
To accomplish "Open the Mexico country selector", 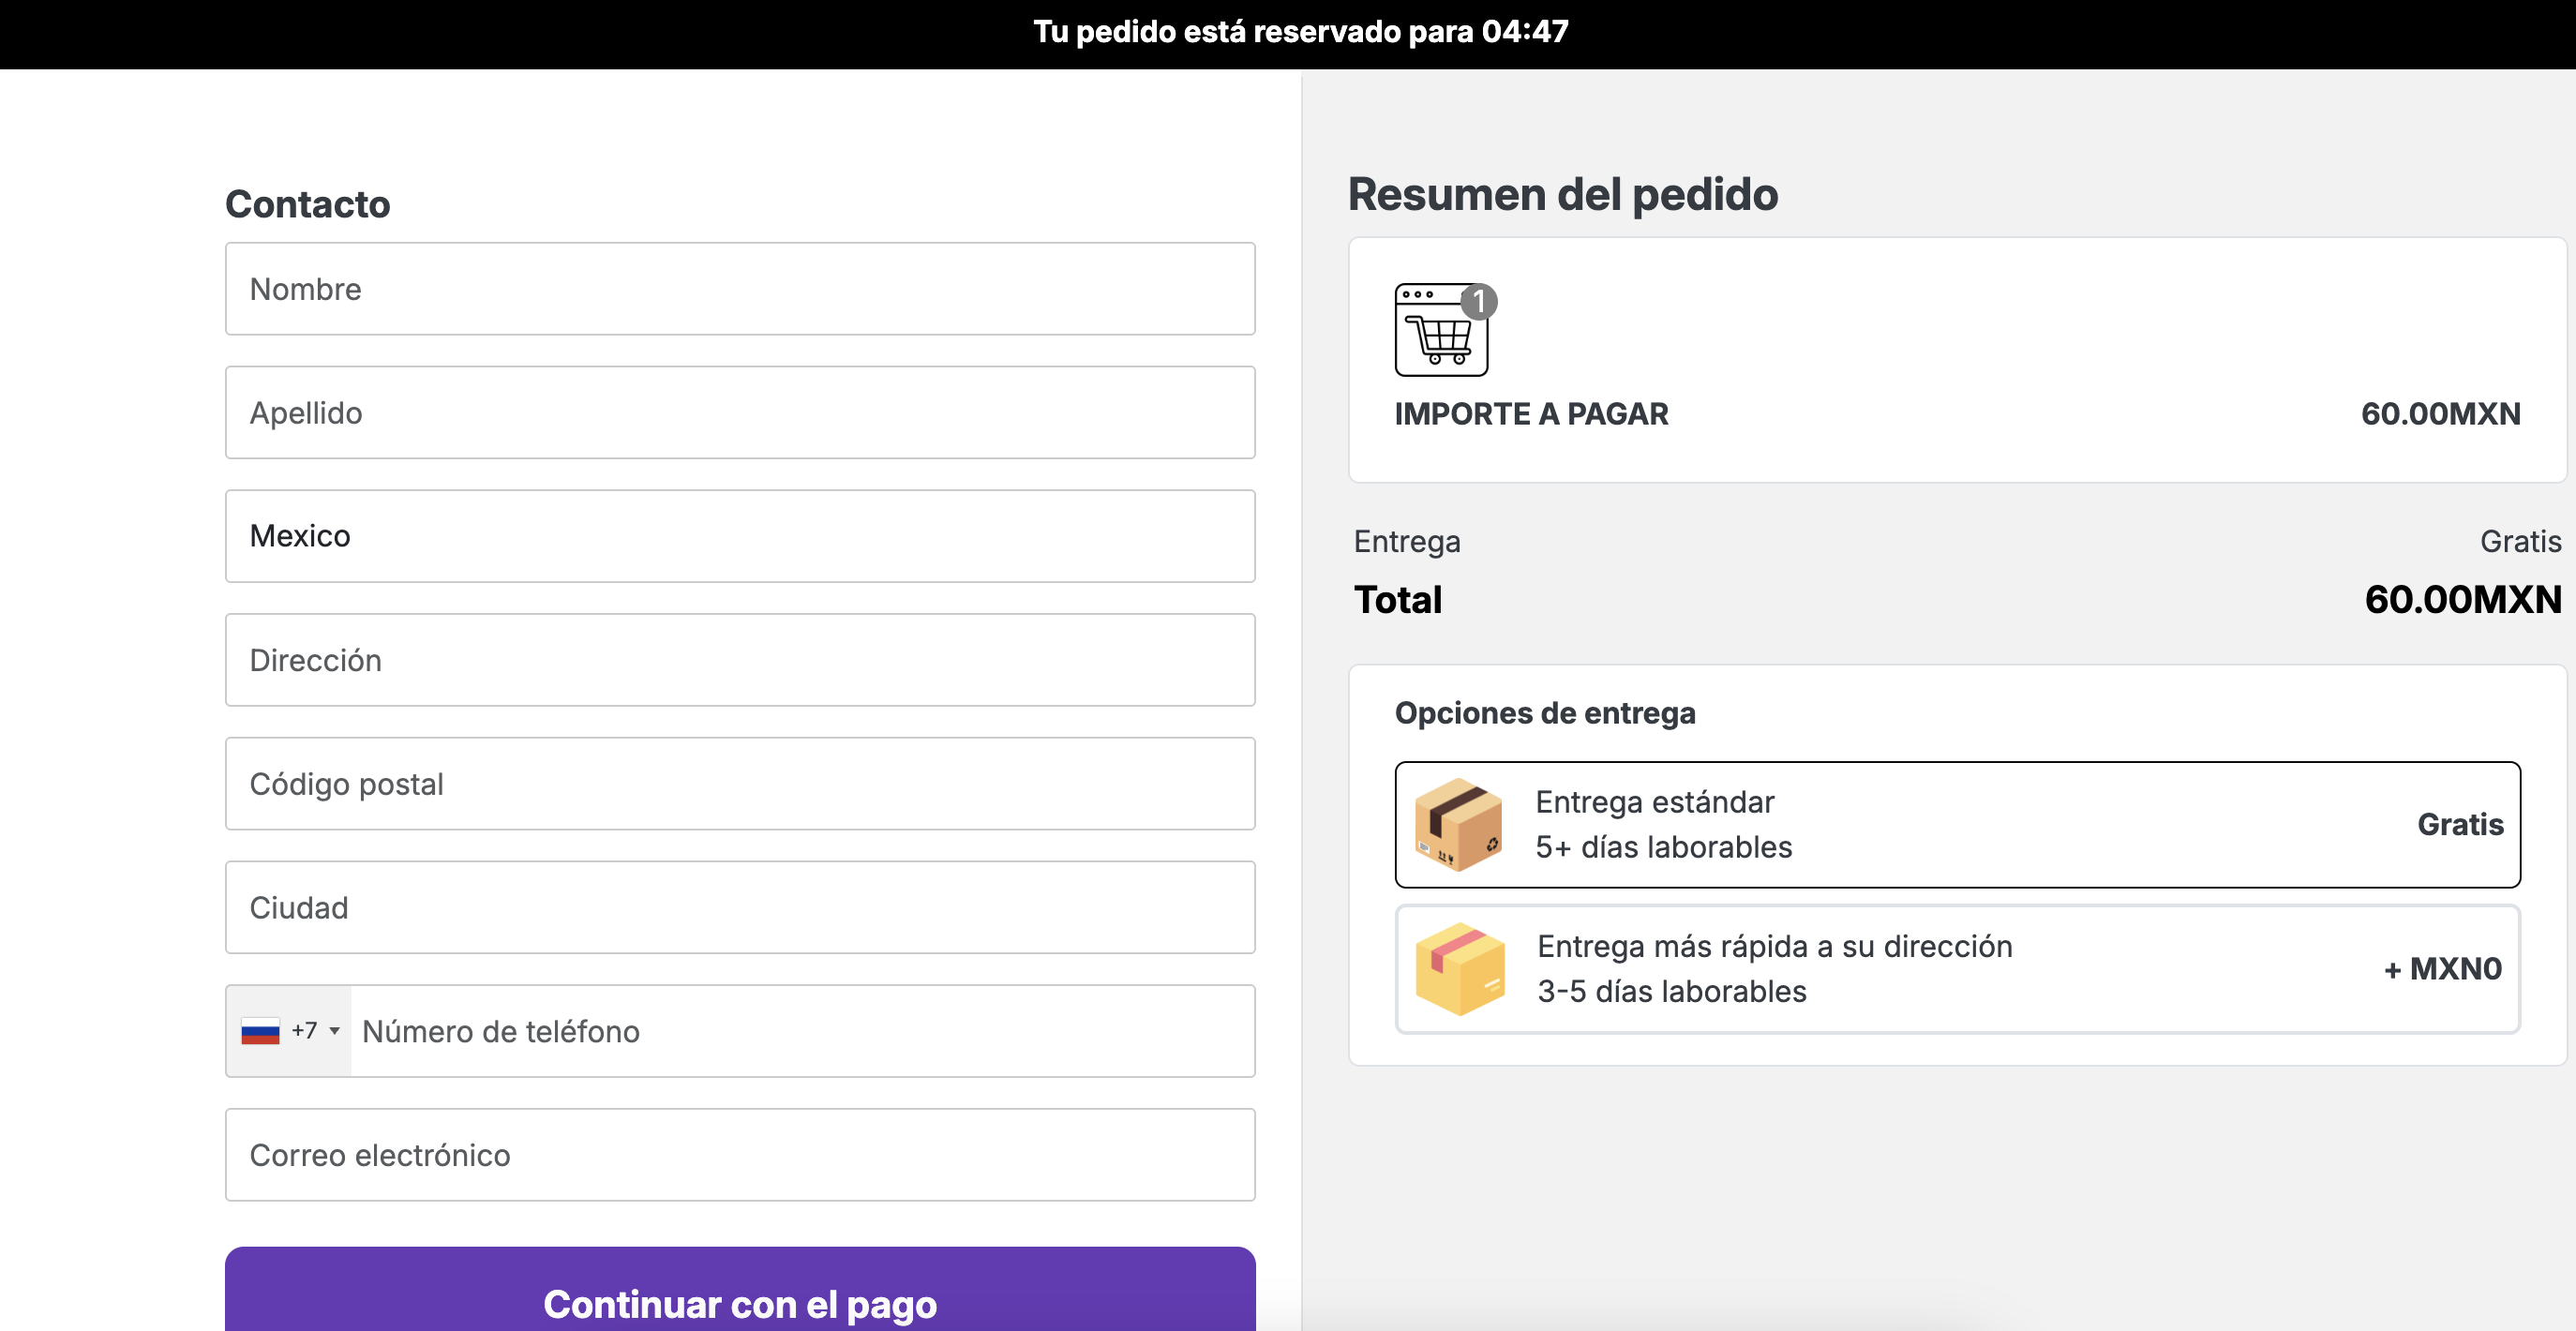I will (x=740, y=536).
